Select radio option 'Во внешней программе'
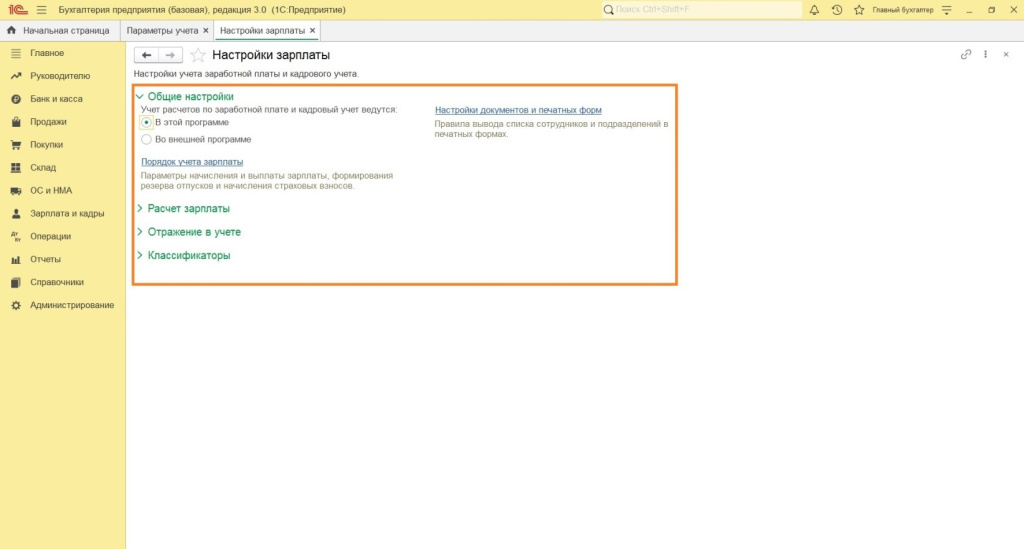1024x549 pixels. point(146,140)
